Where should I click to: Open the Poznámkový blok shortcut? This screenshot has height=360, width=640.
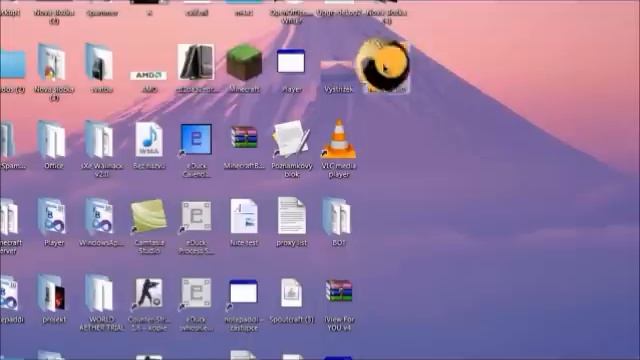[291, 139]
